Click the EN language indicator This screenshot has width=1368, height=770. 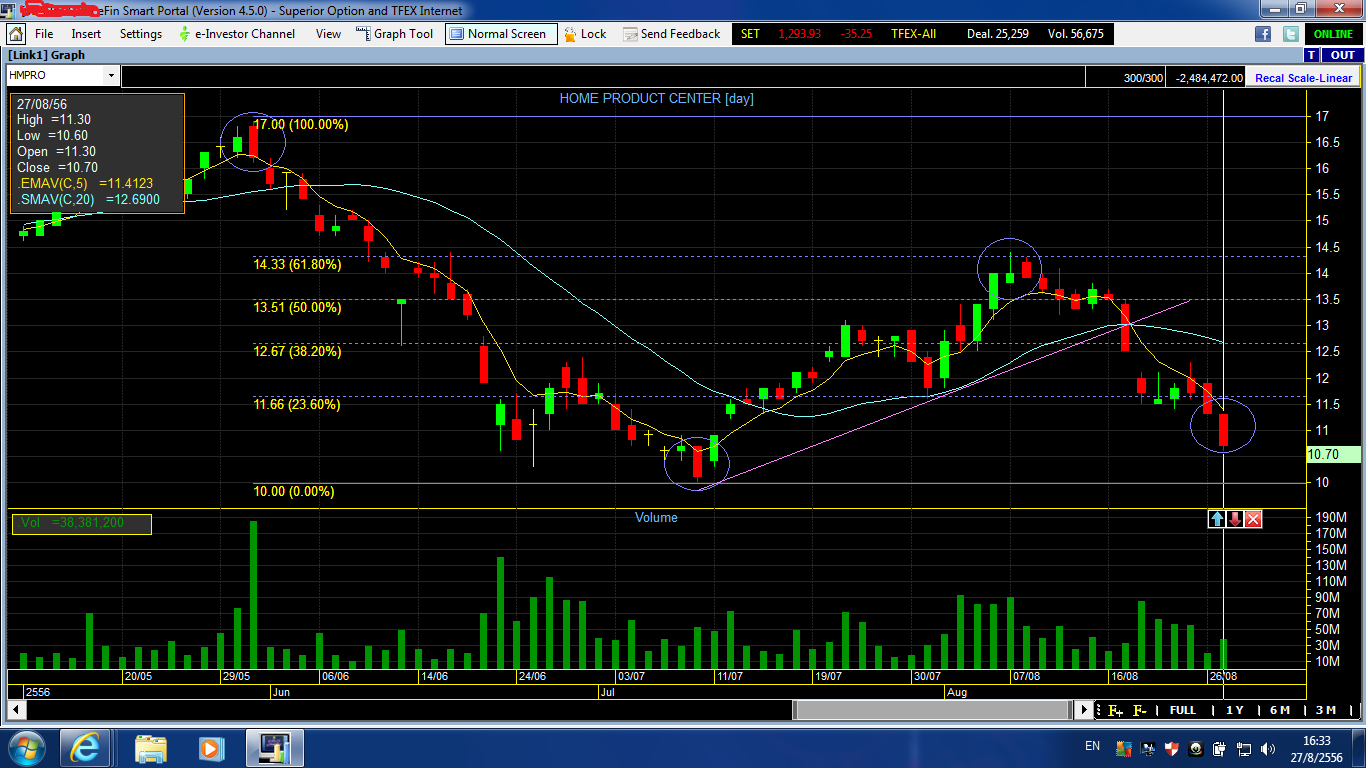[x=1093, y=746]
